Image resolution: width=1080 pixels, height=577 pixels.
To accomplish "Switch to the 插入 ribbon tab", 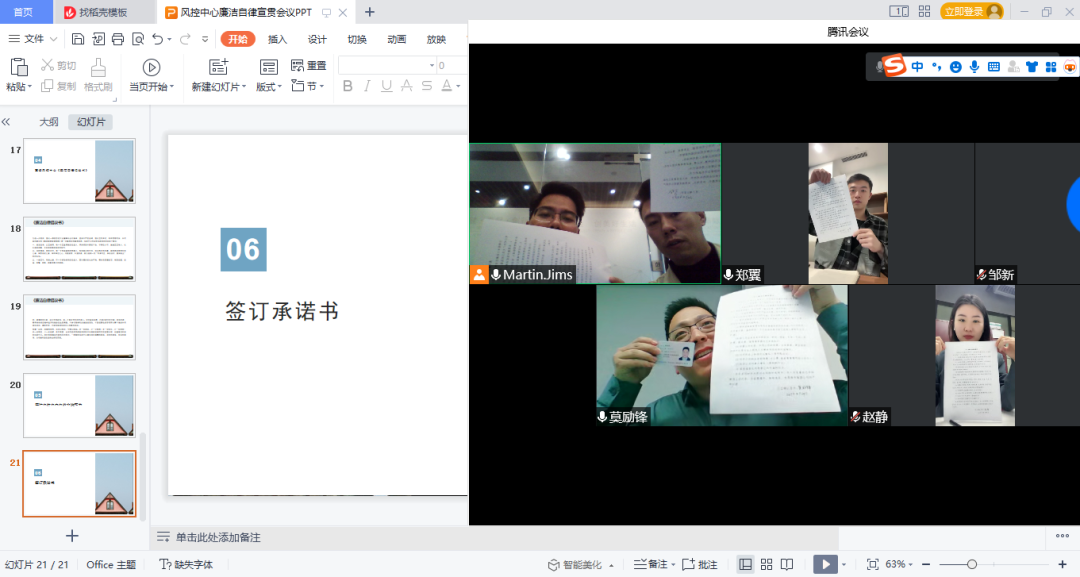I will (x=277, y=39).
